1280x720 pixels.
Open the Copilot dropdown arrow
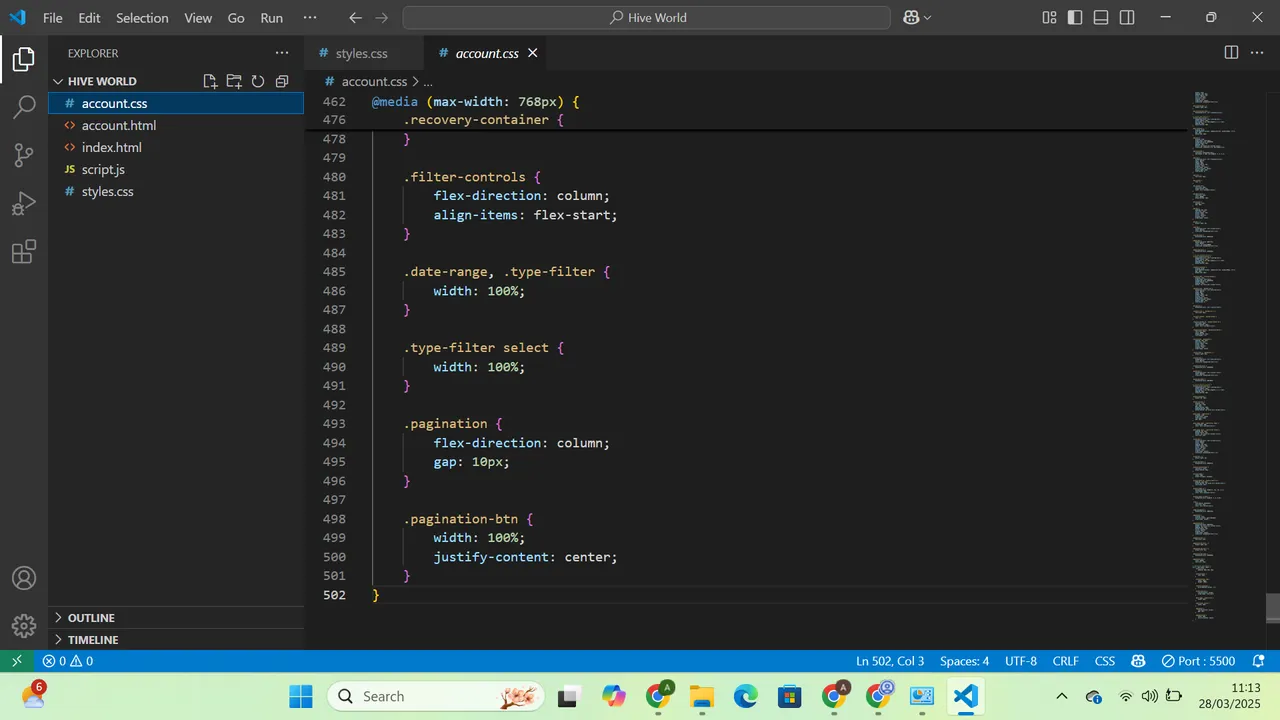coord(927,18)
